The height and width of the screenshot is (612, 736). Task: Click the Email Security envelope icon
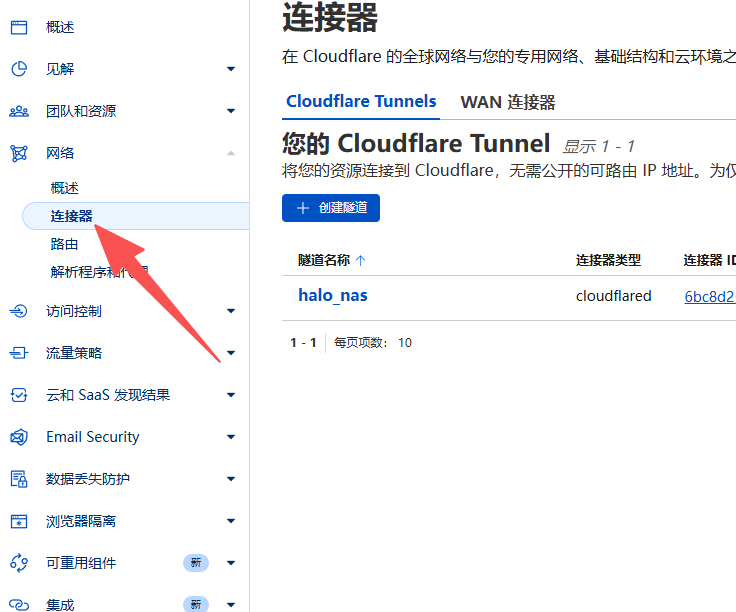pyautogui.click(x=19, y=437)
